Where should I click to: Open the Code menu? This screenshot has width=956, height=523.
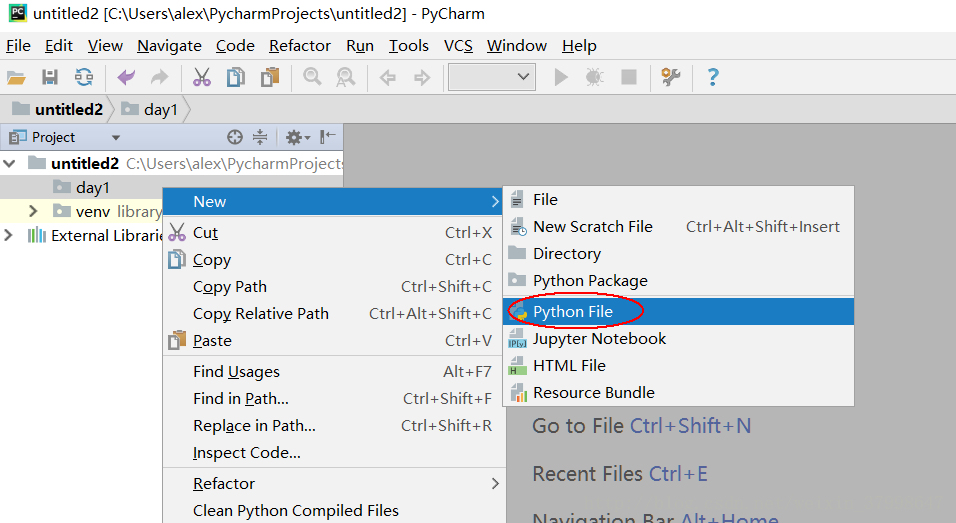click(x=235, y=46)
